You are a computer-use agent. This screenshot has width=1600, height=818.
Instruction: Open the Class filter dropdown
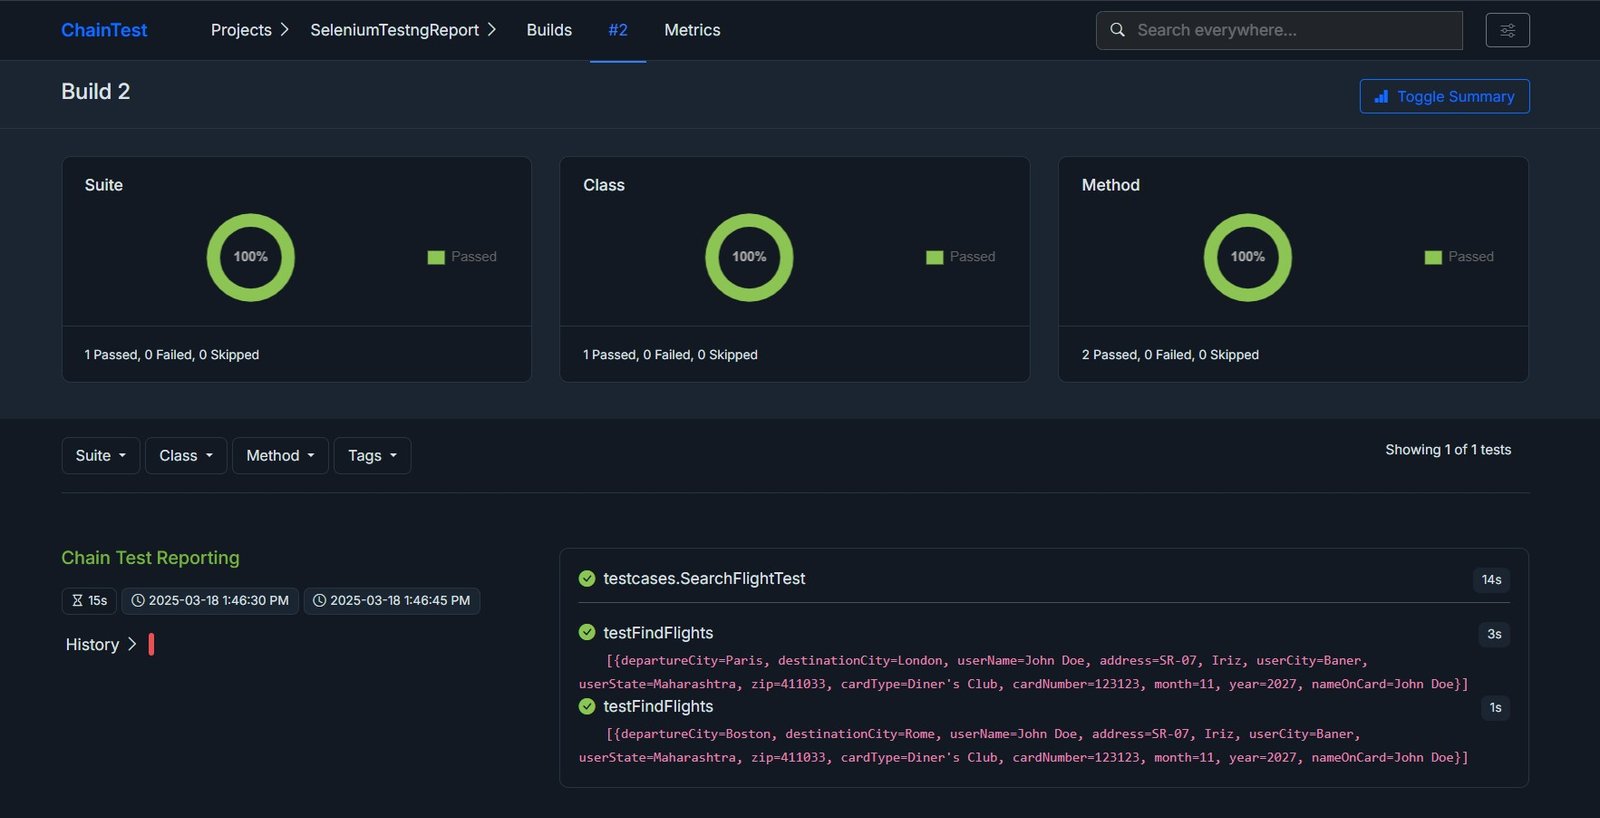pos(186,456)
